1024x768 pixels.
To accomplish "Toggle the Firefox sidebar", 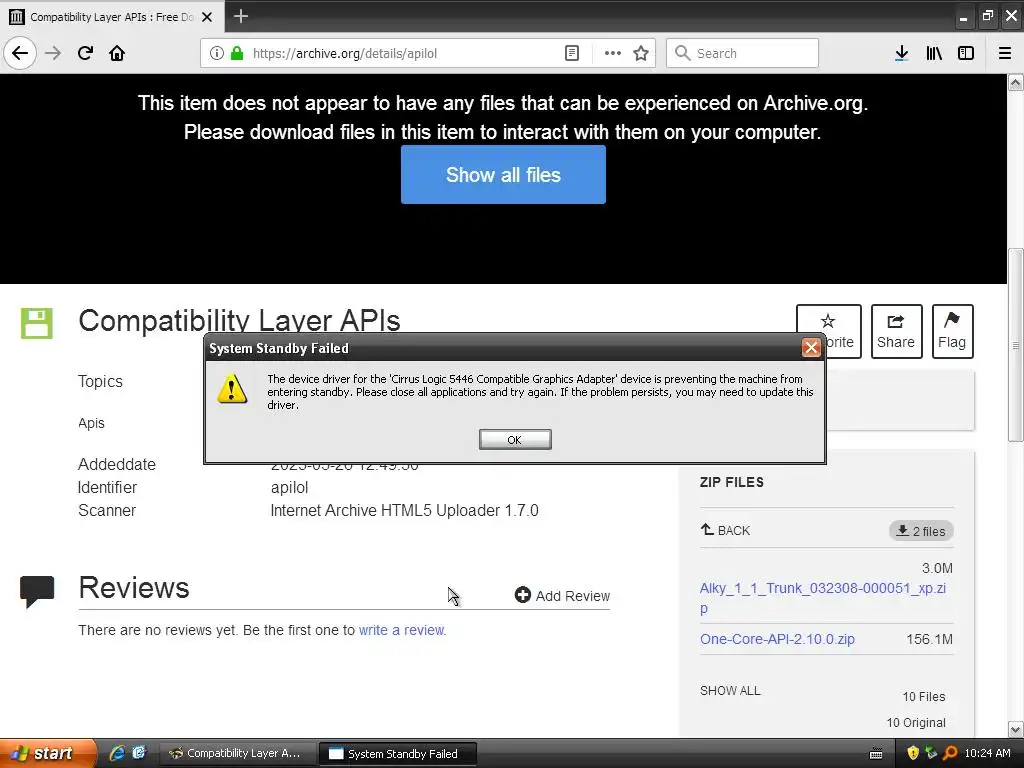I will [x=966, y=53].
